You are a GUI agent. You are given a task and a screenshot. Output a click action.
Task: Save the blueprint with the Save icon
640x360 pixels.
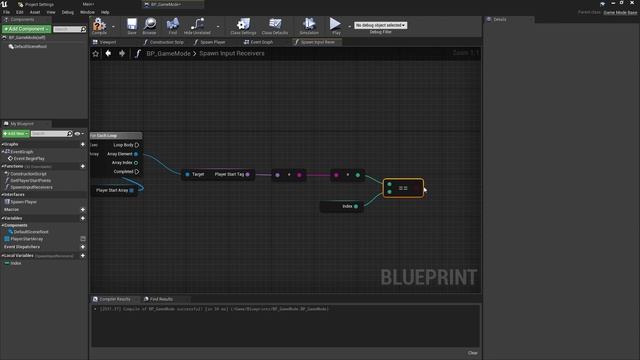[x=132, y=25]
